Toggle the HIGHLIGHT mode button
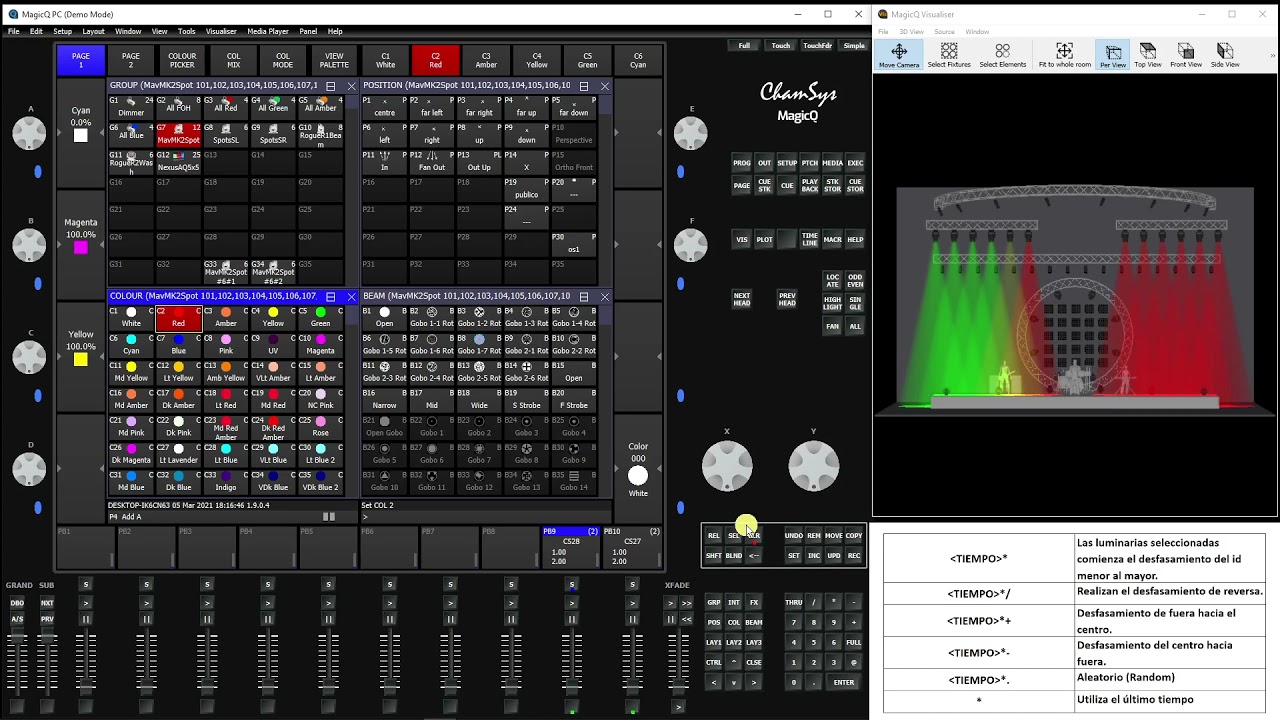Screen dimensions: 1280x720 click(832, 303)
